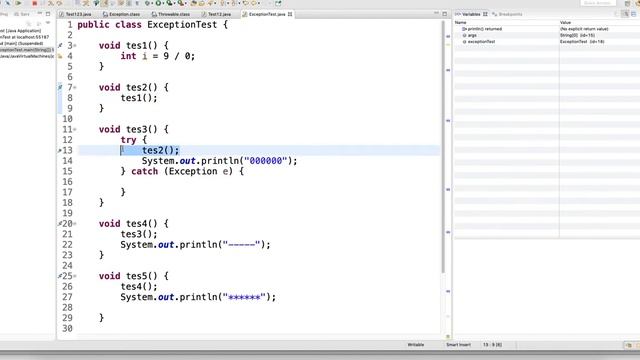Click the editor vertical scrollbar

(443, 147)
